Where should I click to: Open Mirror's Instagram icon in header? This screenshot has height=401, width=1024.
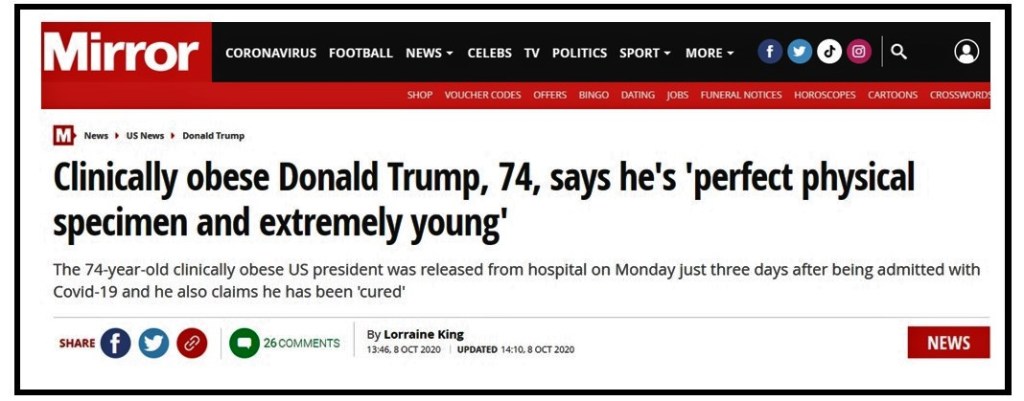click(x=858, y=52)
